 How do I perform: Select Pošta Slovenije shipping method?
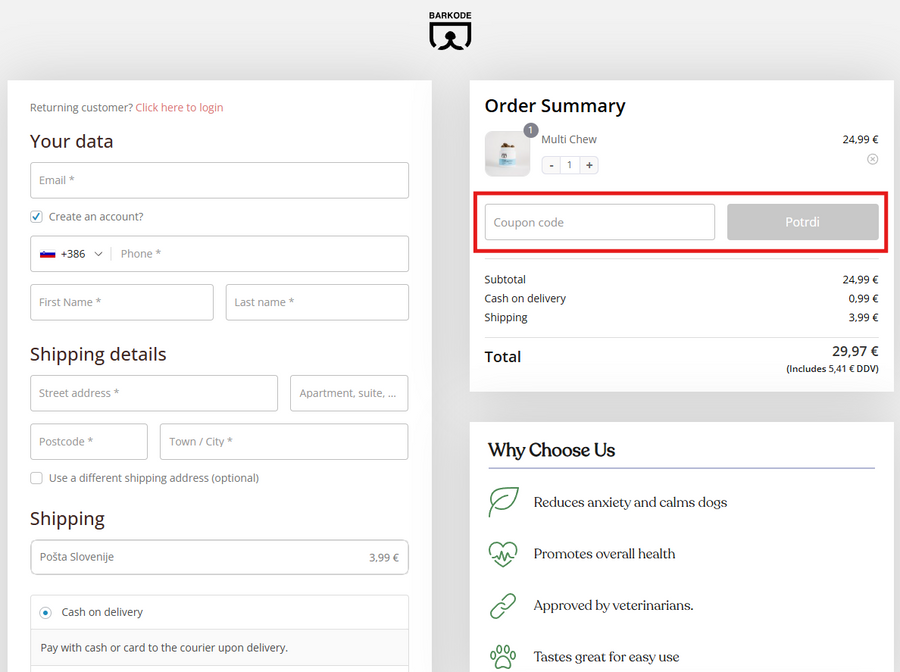point(219,557)
